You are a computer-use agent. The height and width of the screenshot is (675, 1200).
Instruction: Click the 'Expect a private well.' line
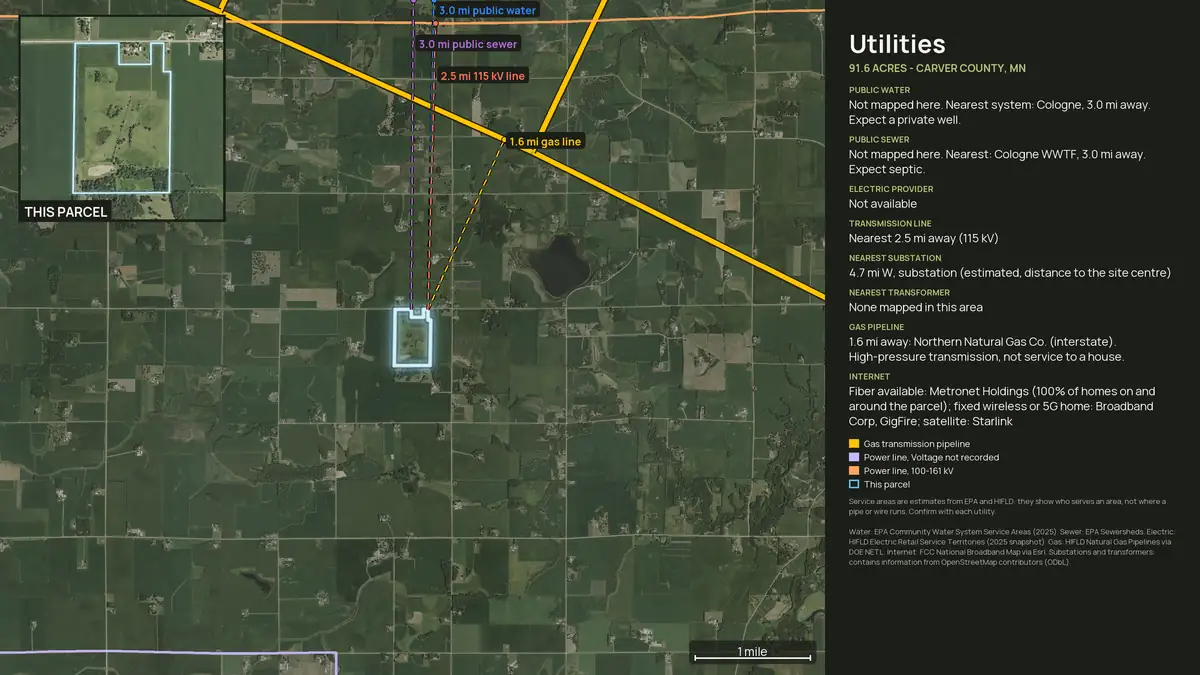tap(904, 120)
